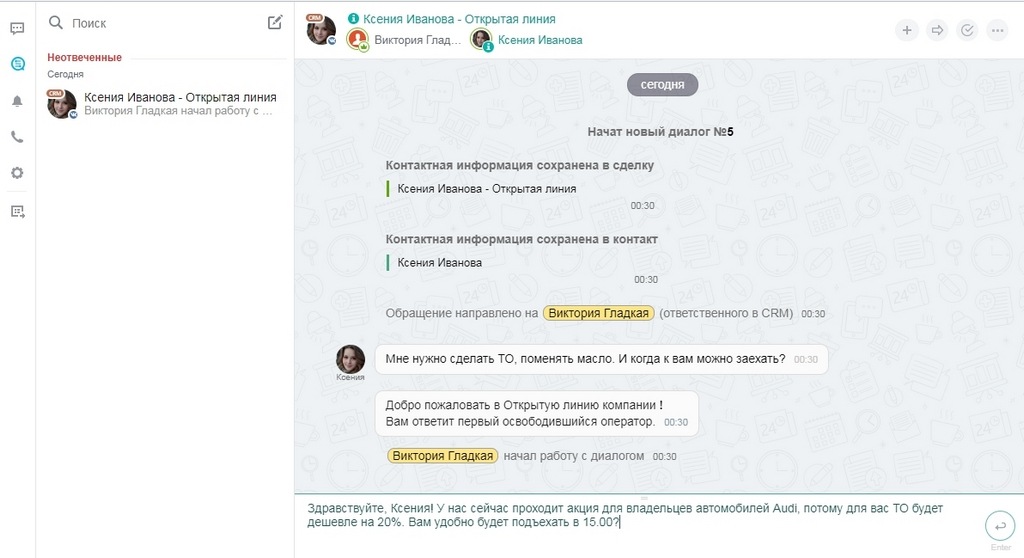This screenshot has width=1024, height=558.
Task: Open the open lines dialogs sidebar icon
Action: (18, 63)
